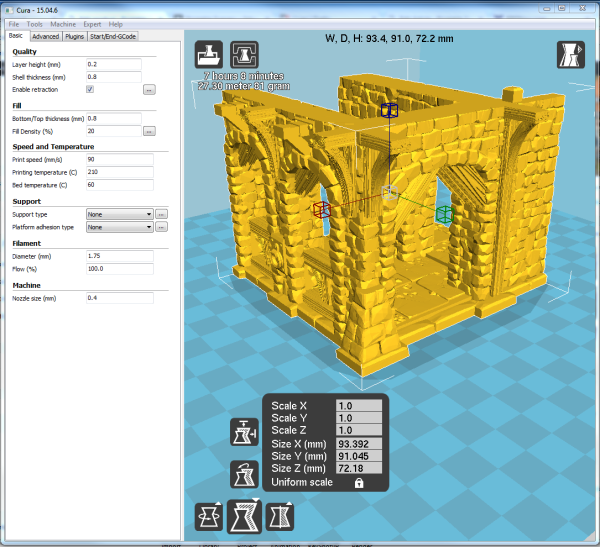
Task: Open the Expert menu
Action: (x=92, y=23)
